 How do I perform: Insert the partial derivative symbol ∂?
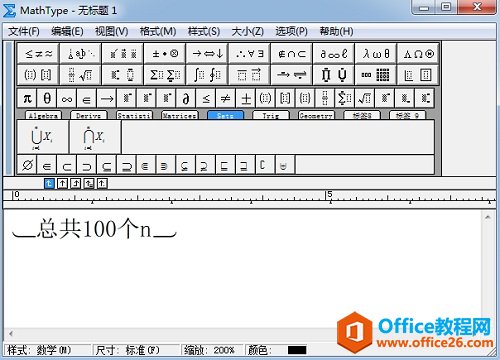(186, 98)
